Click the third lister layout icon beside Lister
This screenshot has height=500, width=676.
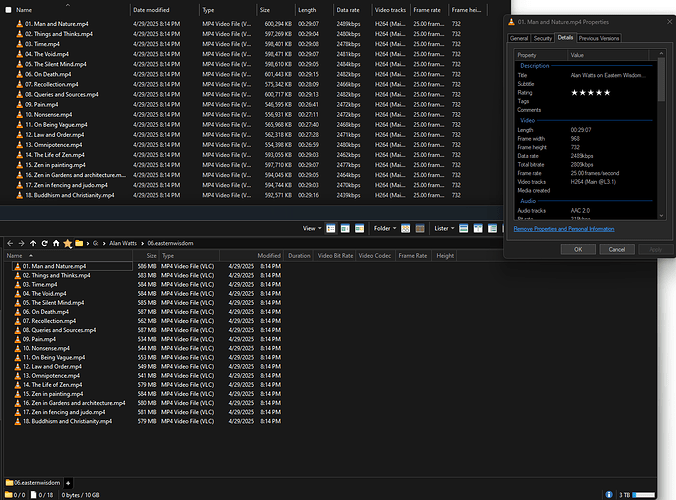tap(492, 228)
